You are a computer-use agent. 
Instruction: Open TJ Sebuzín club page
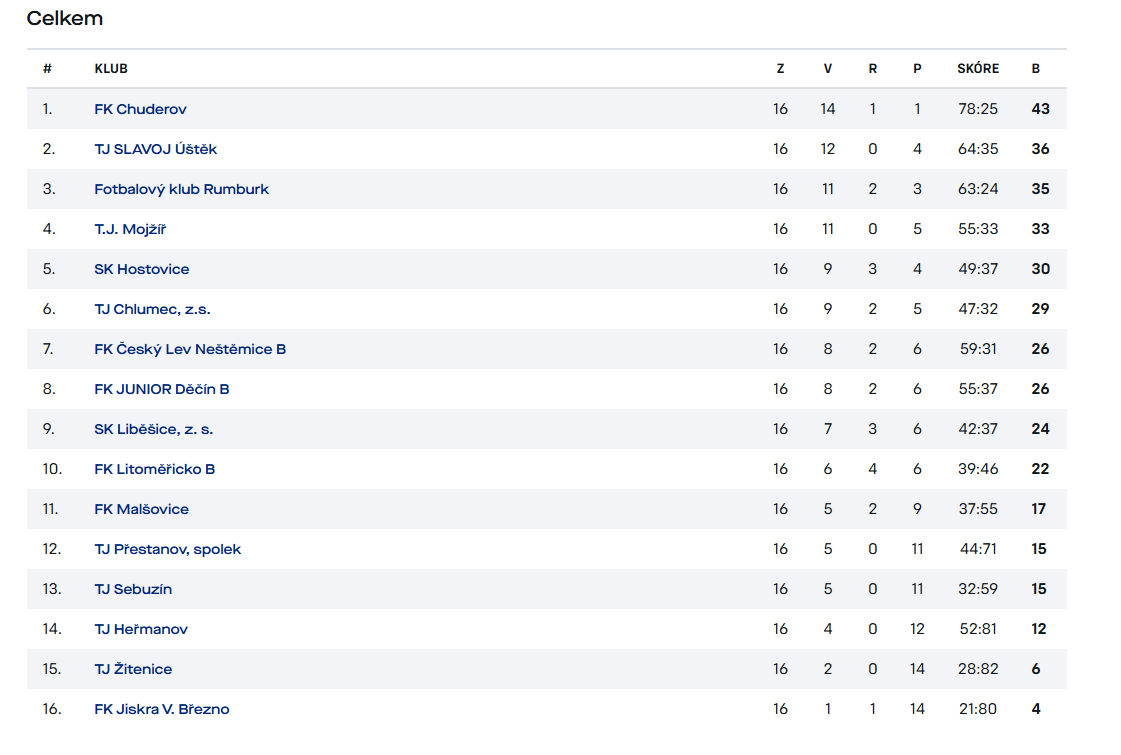click(x=133, y=589)
